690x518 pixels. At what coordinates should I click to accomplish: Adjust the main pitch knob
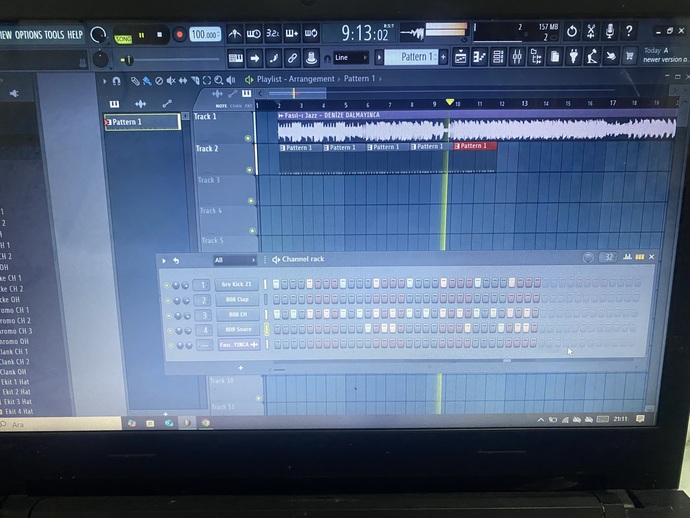[x=101, y=59]
